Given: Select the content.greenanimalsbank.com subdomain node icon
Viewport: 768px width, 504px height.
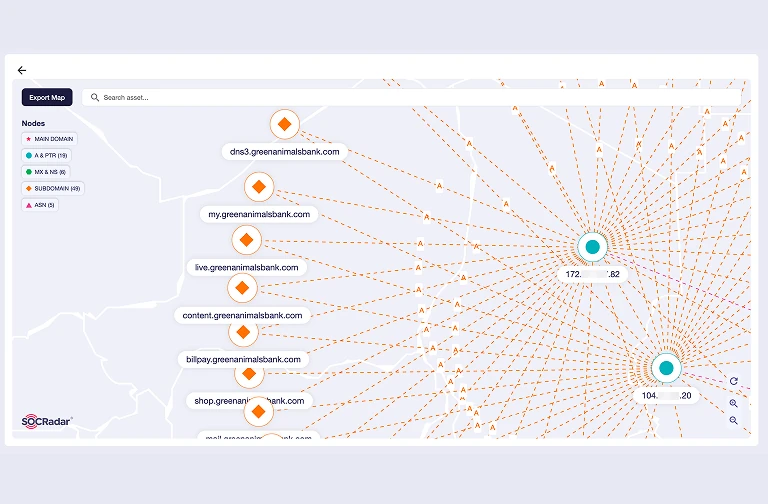Looking at the screenshot, I should tap(242, 288).
